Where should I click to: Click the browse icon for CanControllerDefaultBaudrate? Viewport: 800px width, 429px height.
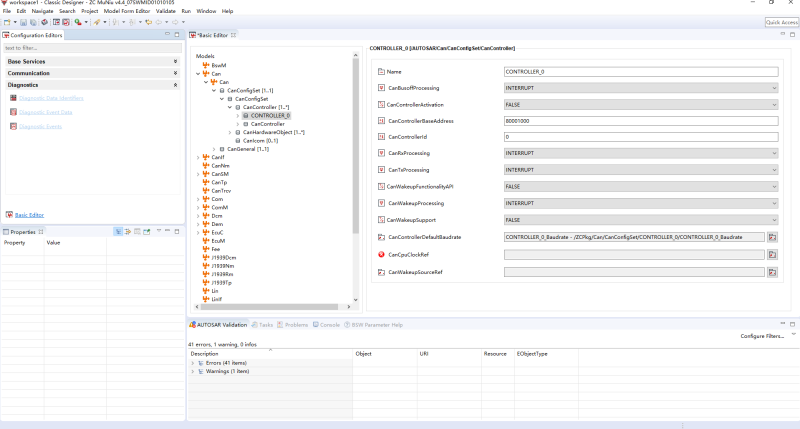click(x=773, y=237)
